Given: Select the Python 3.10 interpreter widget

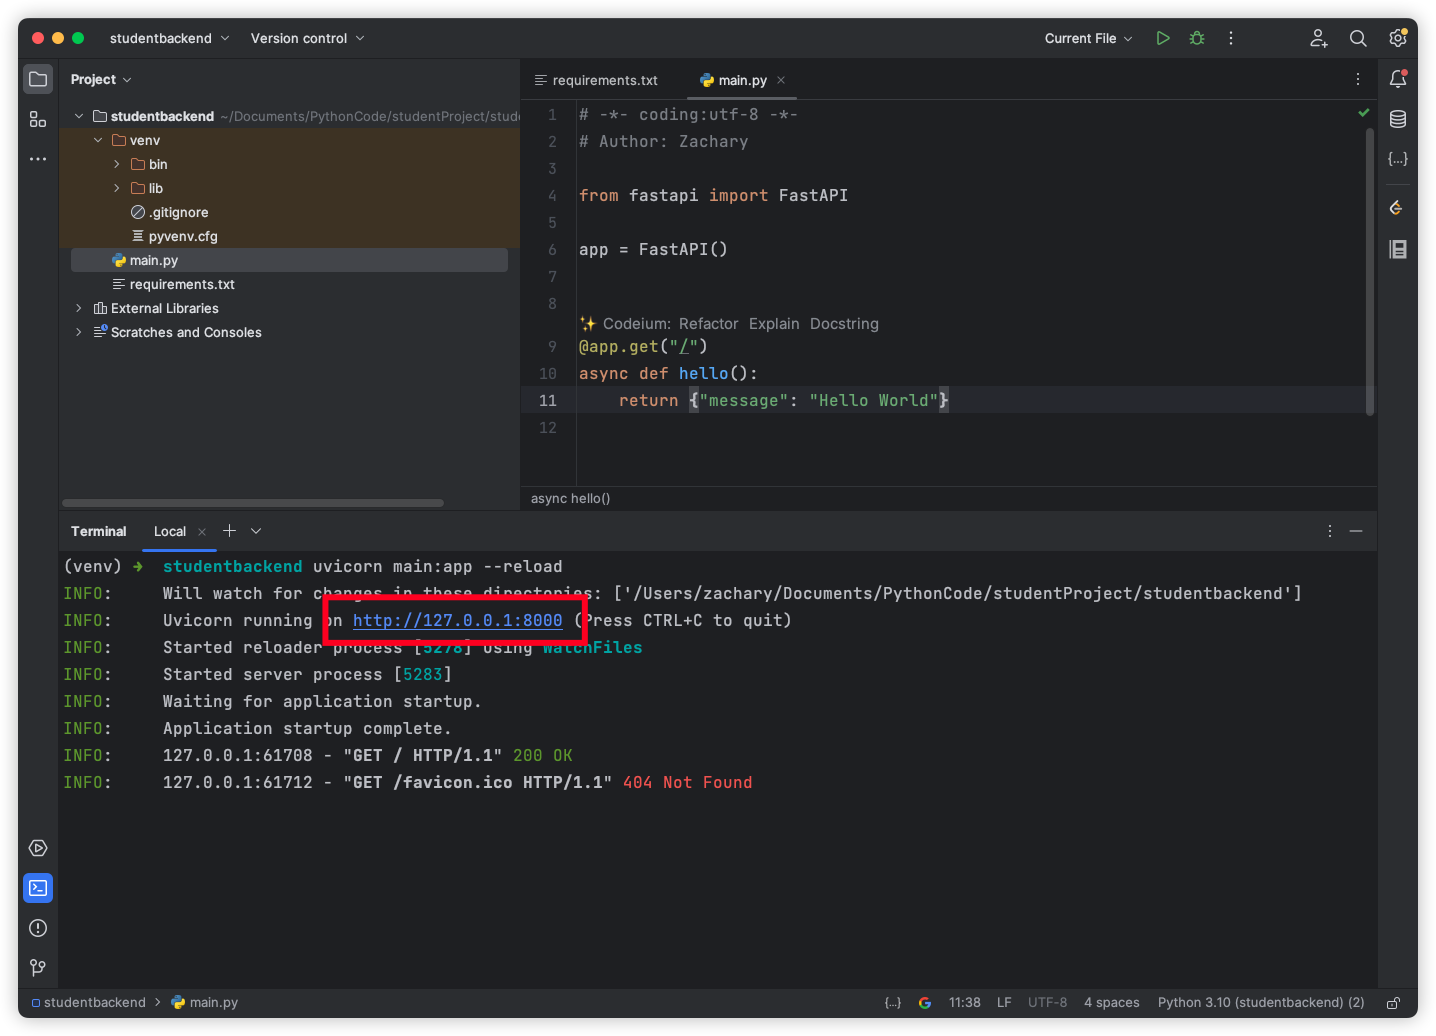Looking at the screenshot, I should point(1260,1002).
